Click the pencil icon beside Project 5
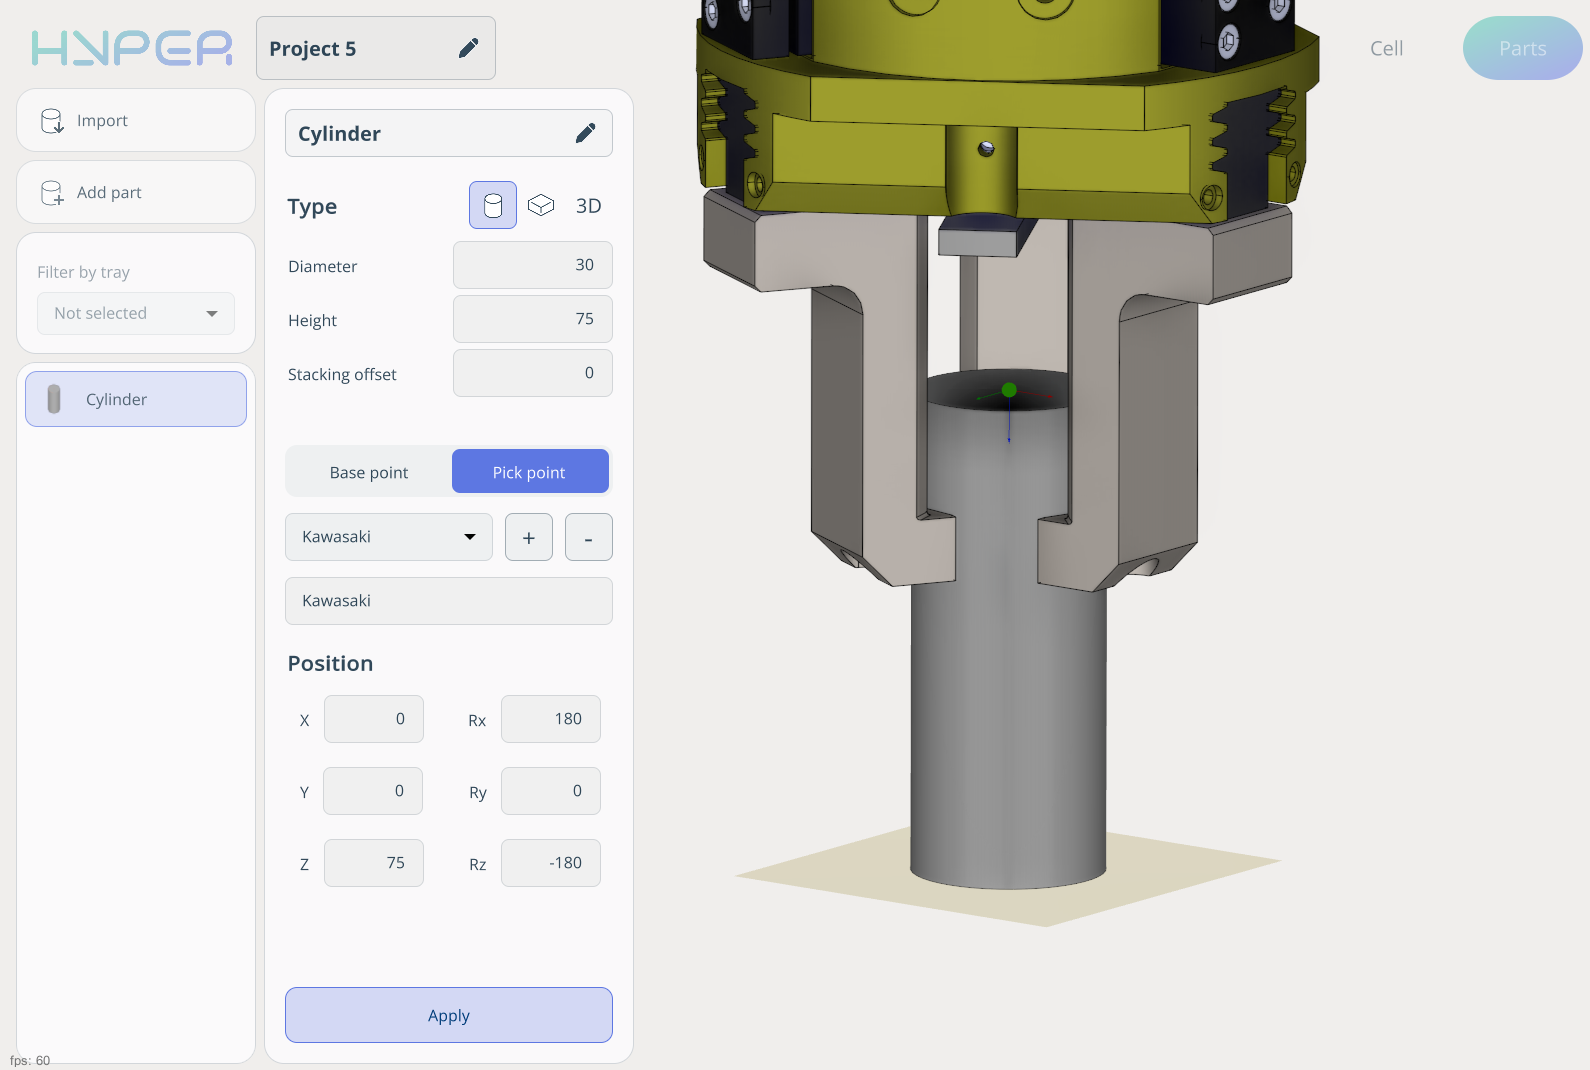The width and height of the screenshot is (1590, 1070). coord(468,48)
